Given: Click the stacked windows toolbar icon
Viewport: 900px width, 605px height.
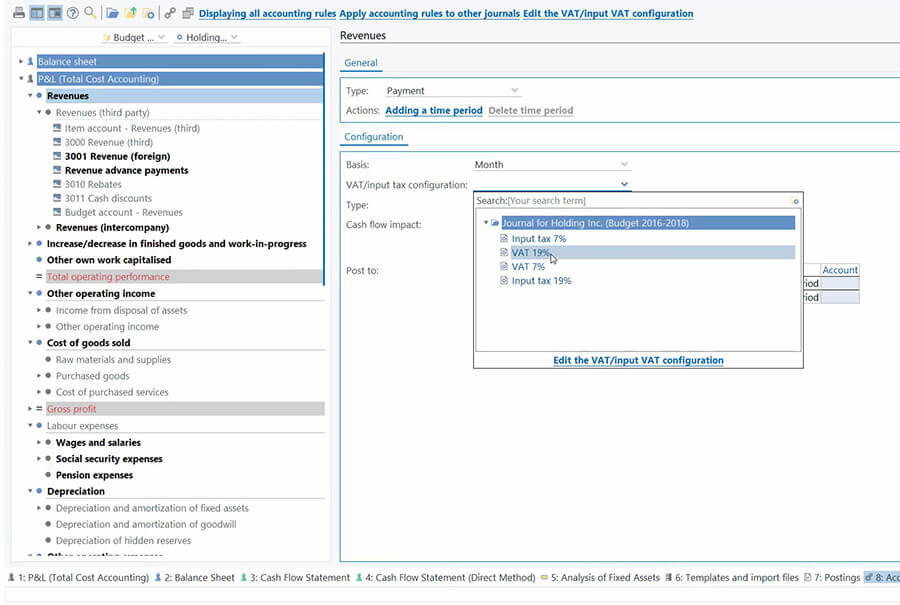Looking at the screenshot, I should coord(187,13).
